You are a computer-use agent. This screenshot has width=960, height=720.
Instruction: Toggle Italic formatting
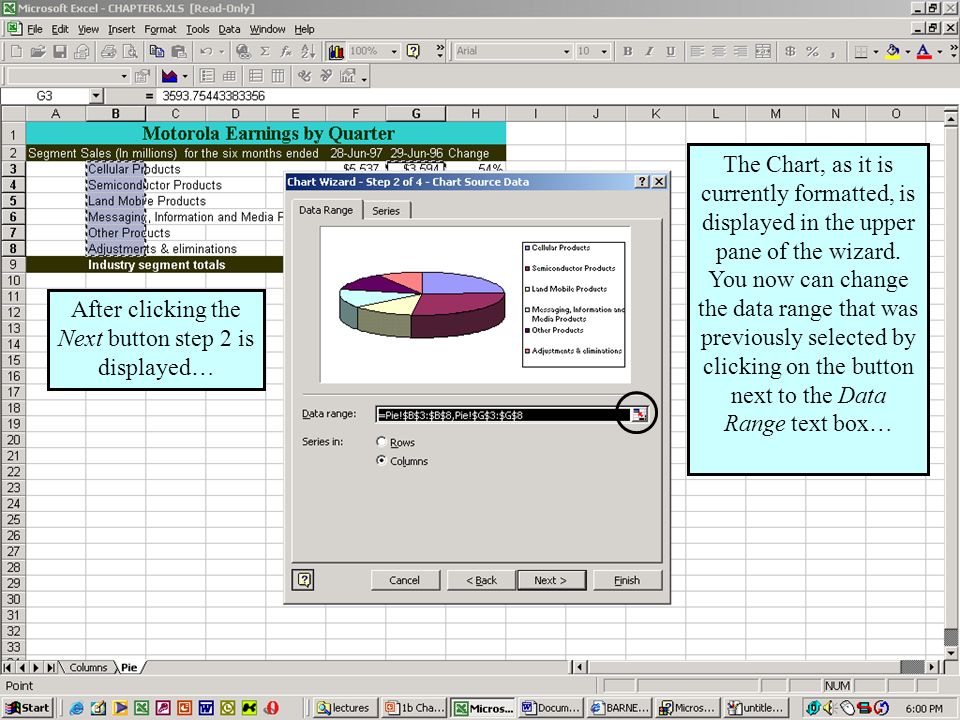point(649,51)
